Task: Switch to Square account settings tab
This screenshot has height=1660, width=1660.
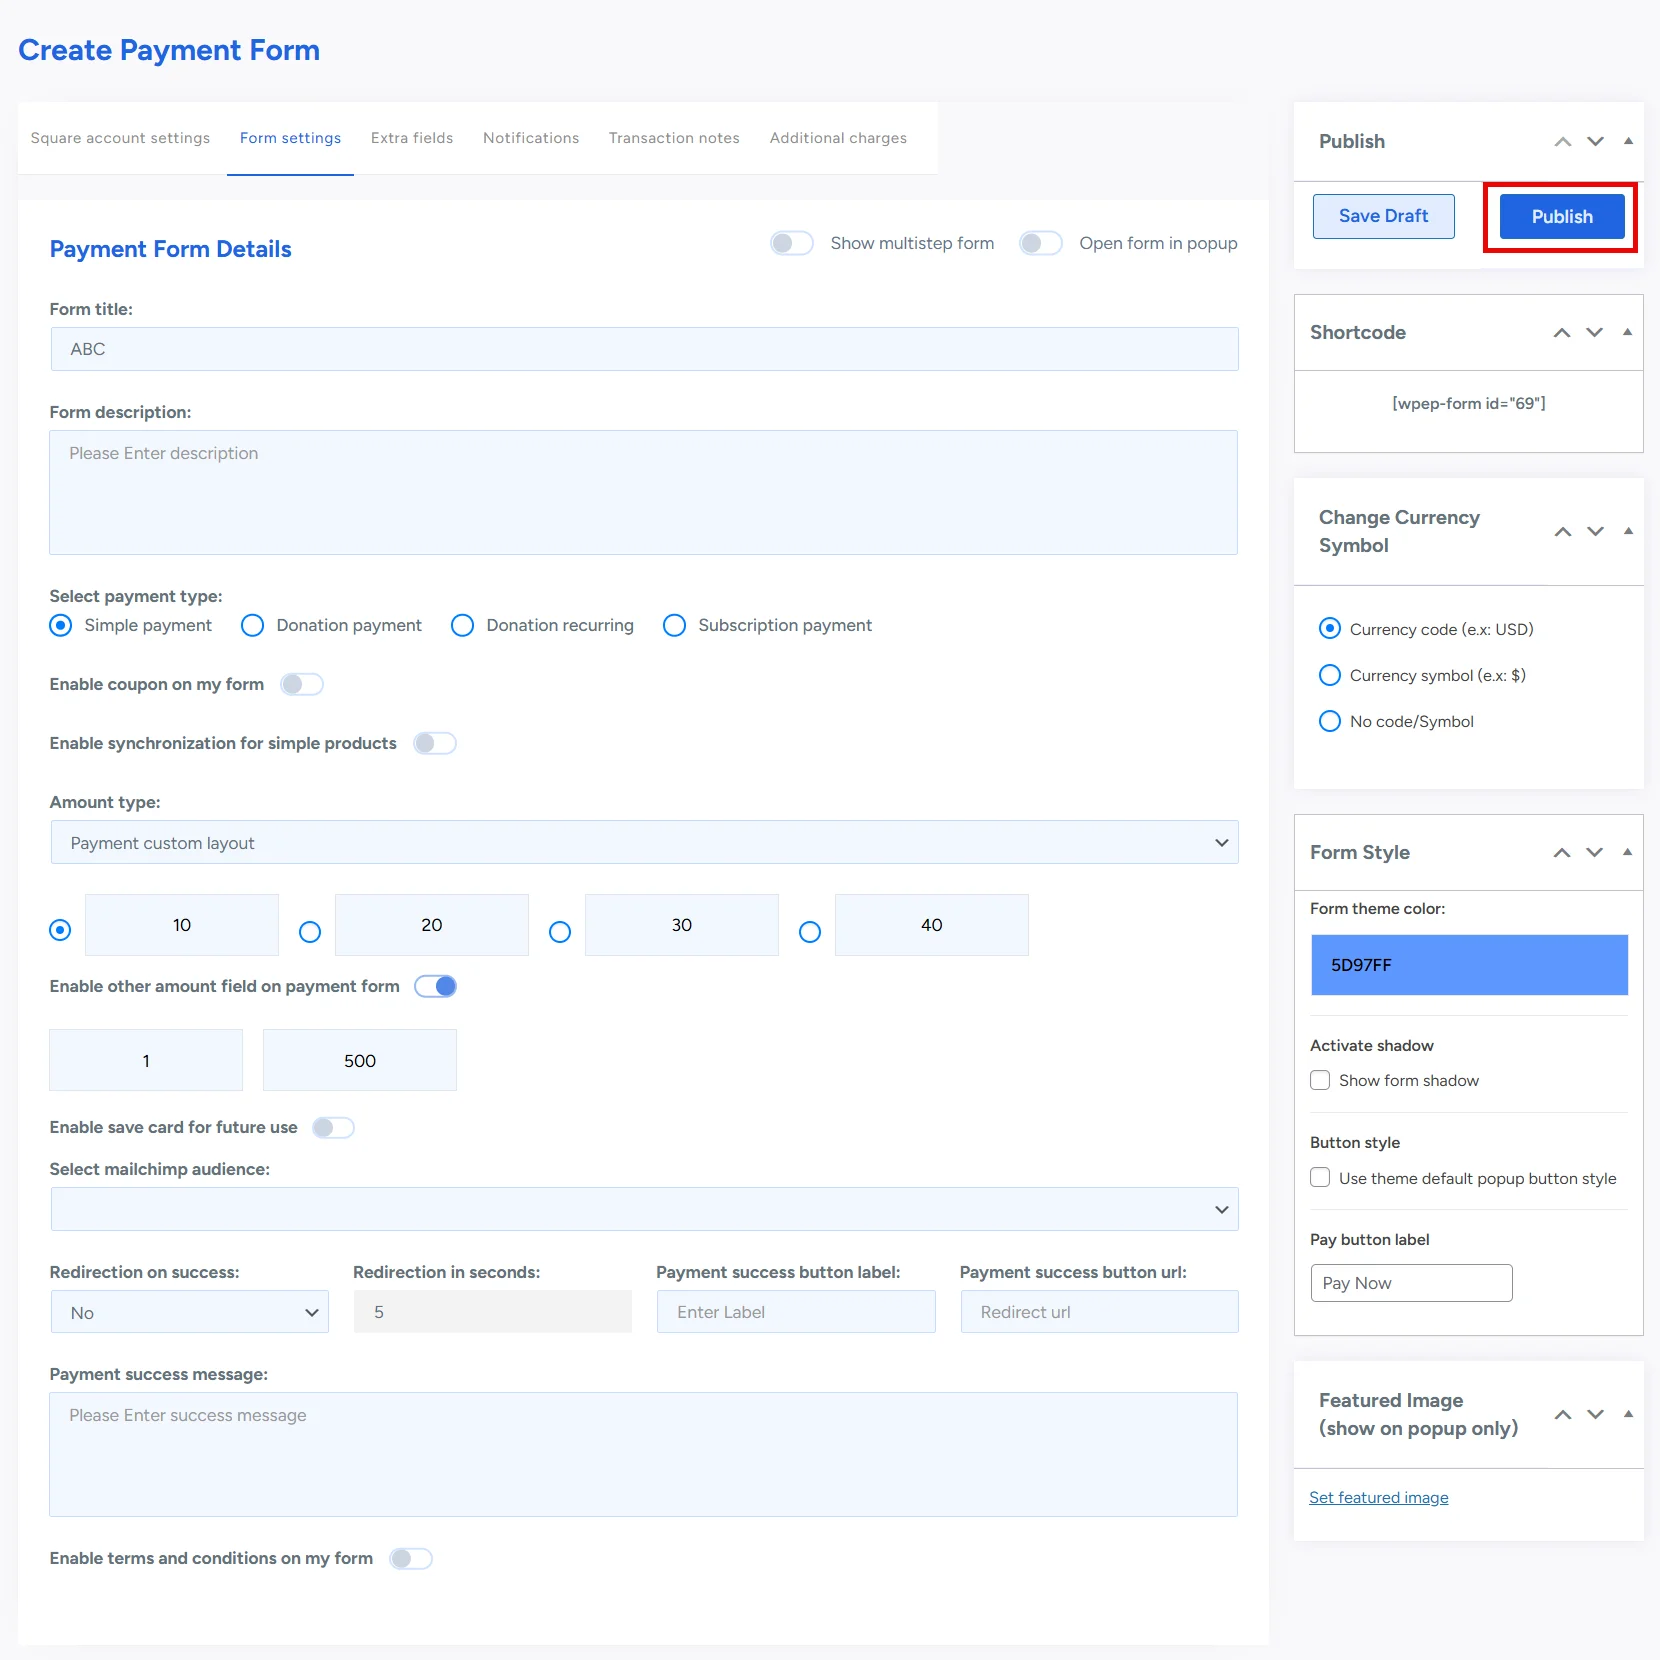Action: coord(120,138)
